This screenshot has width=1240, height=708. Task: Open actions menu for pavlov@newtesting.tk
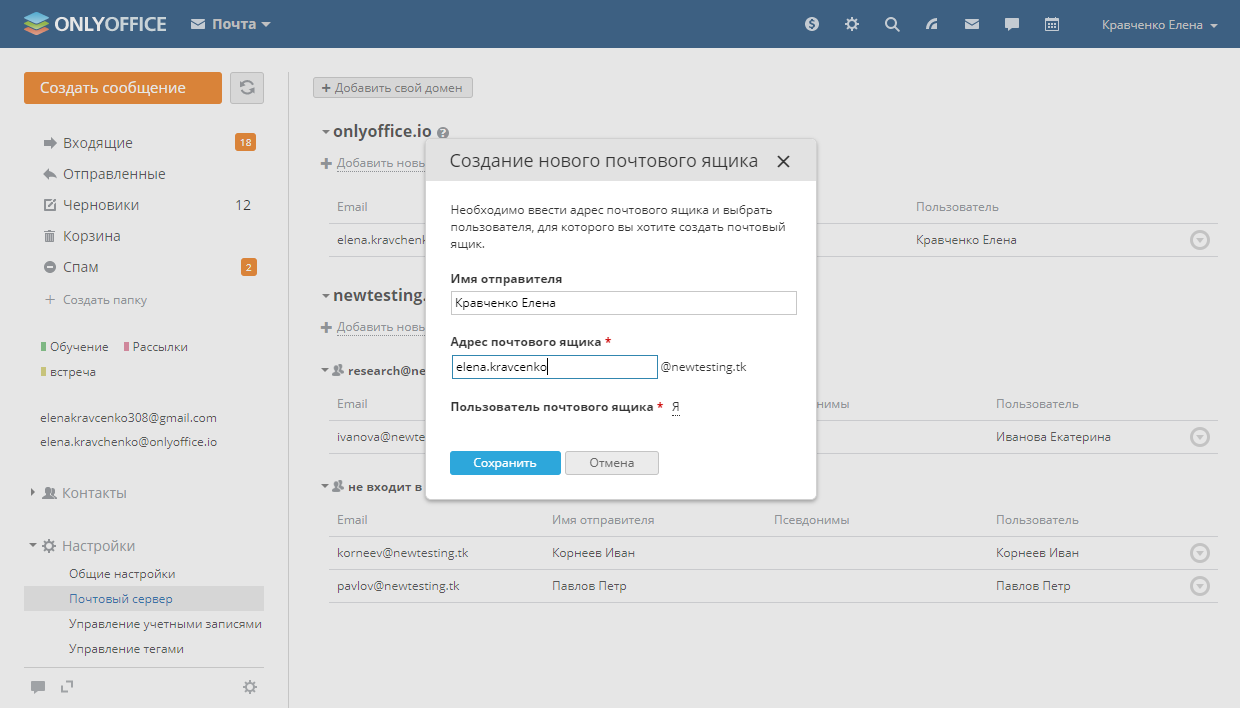(1200, 587)
